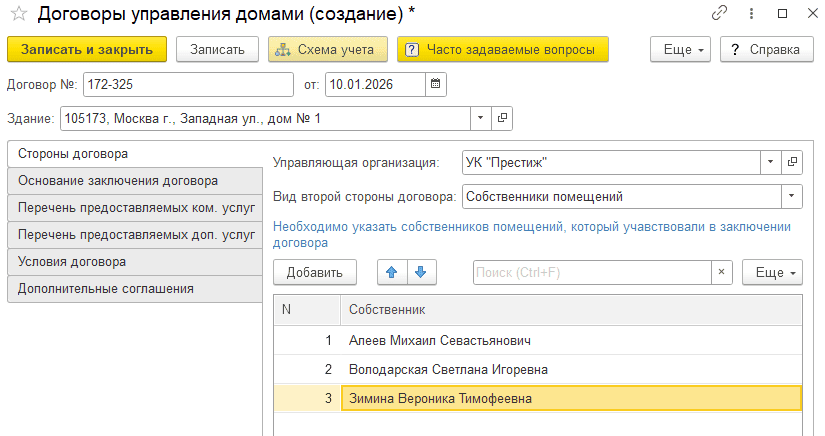Click the Собственник column header
This screenshot has height=436, width=825.
click(571, 309)
